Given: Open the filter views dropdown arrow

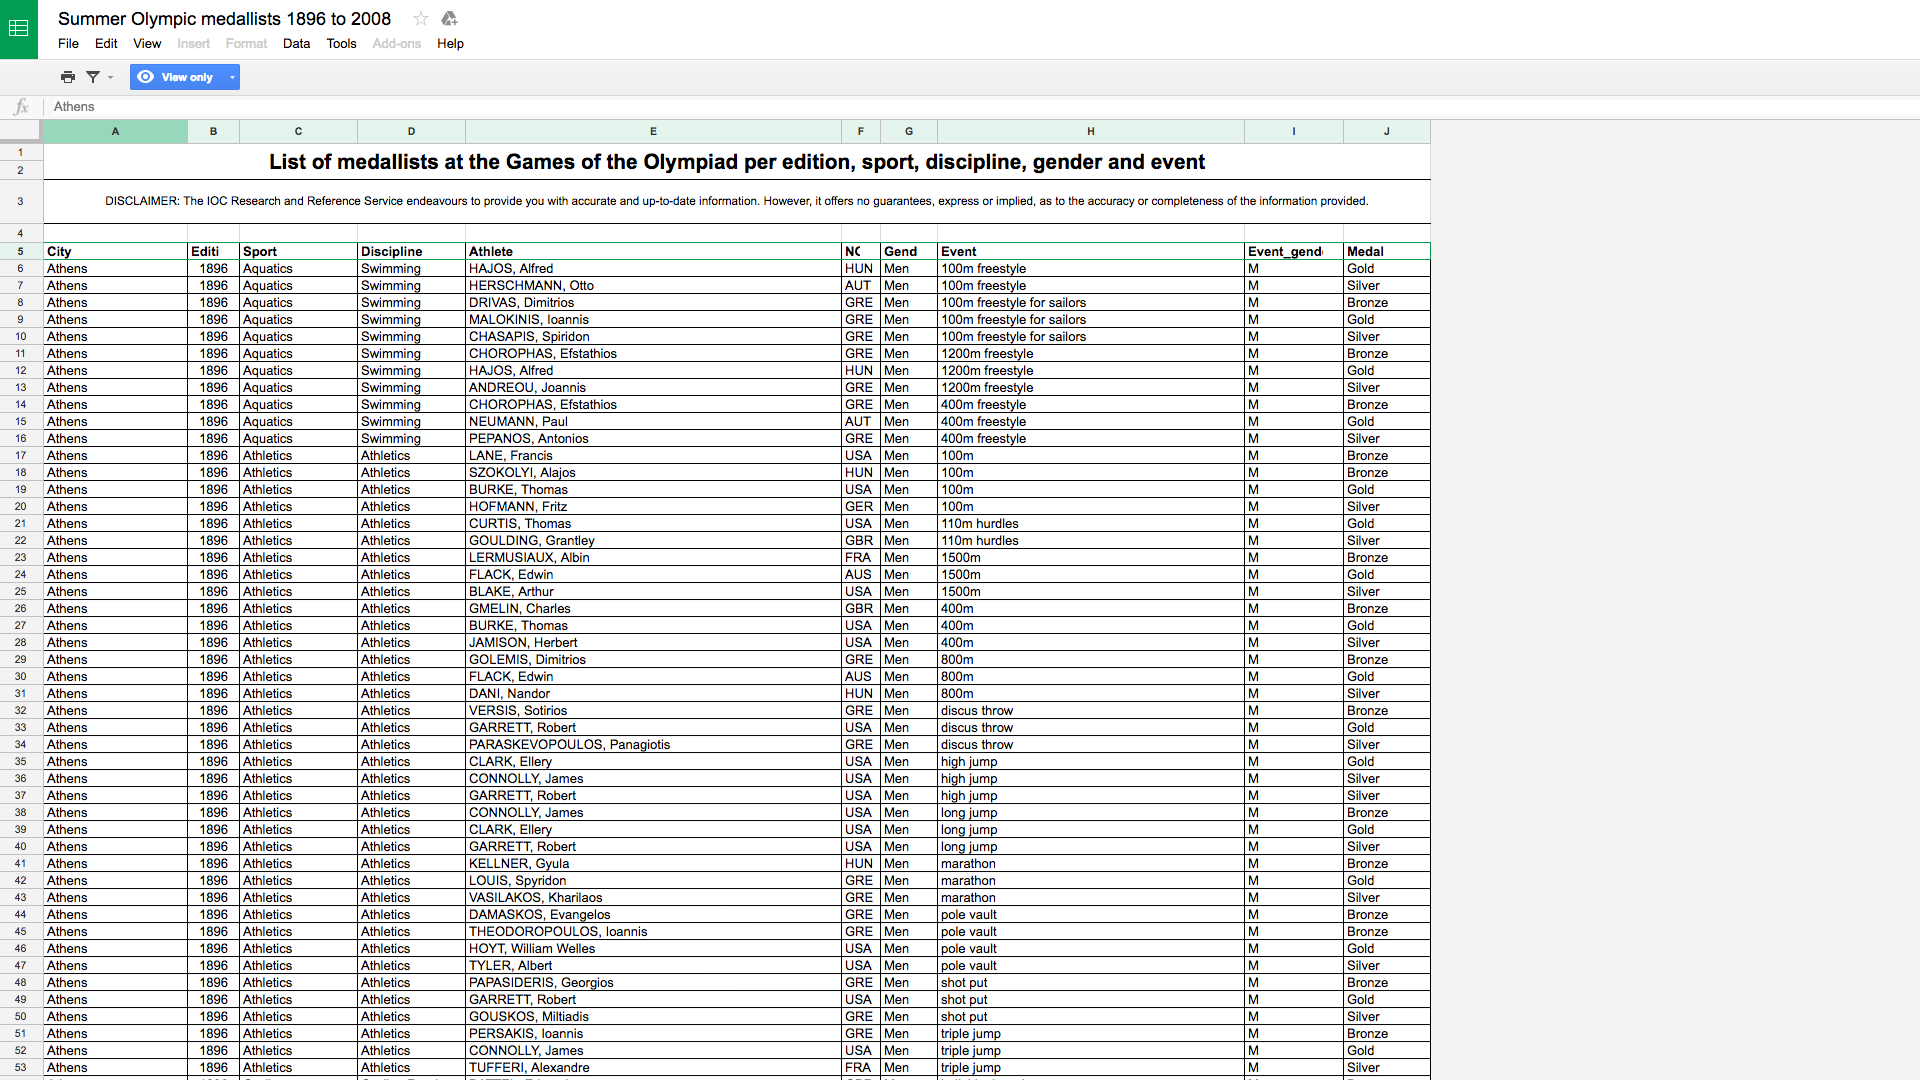Looking at the screenshot, I should [110, 77].
